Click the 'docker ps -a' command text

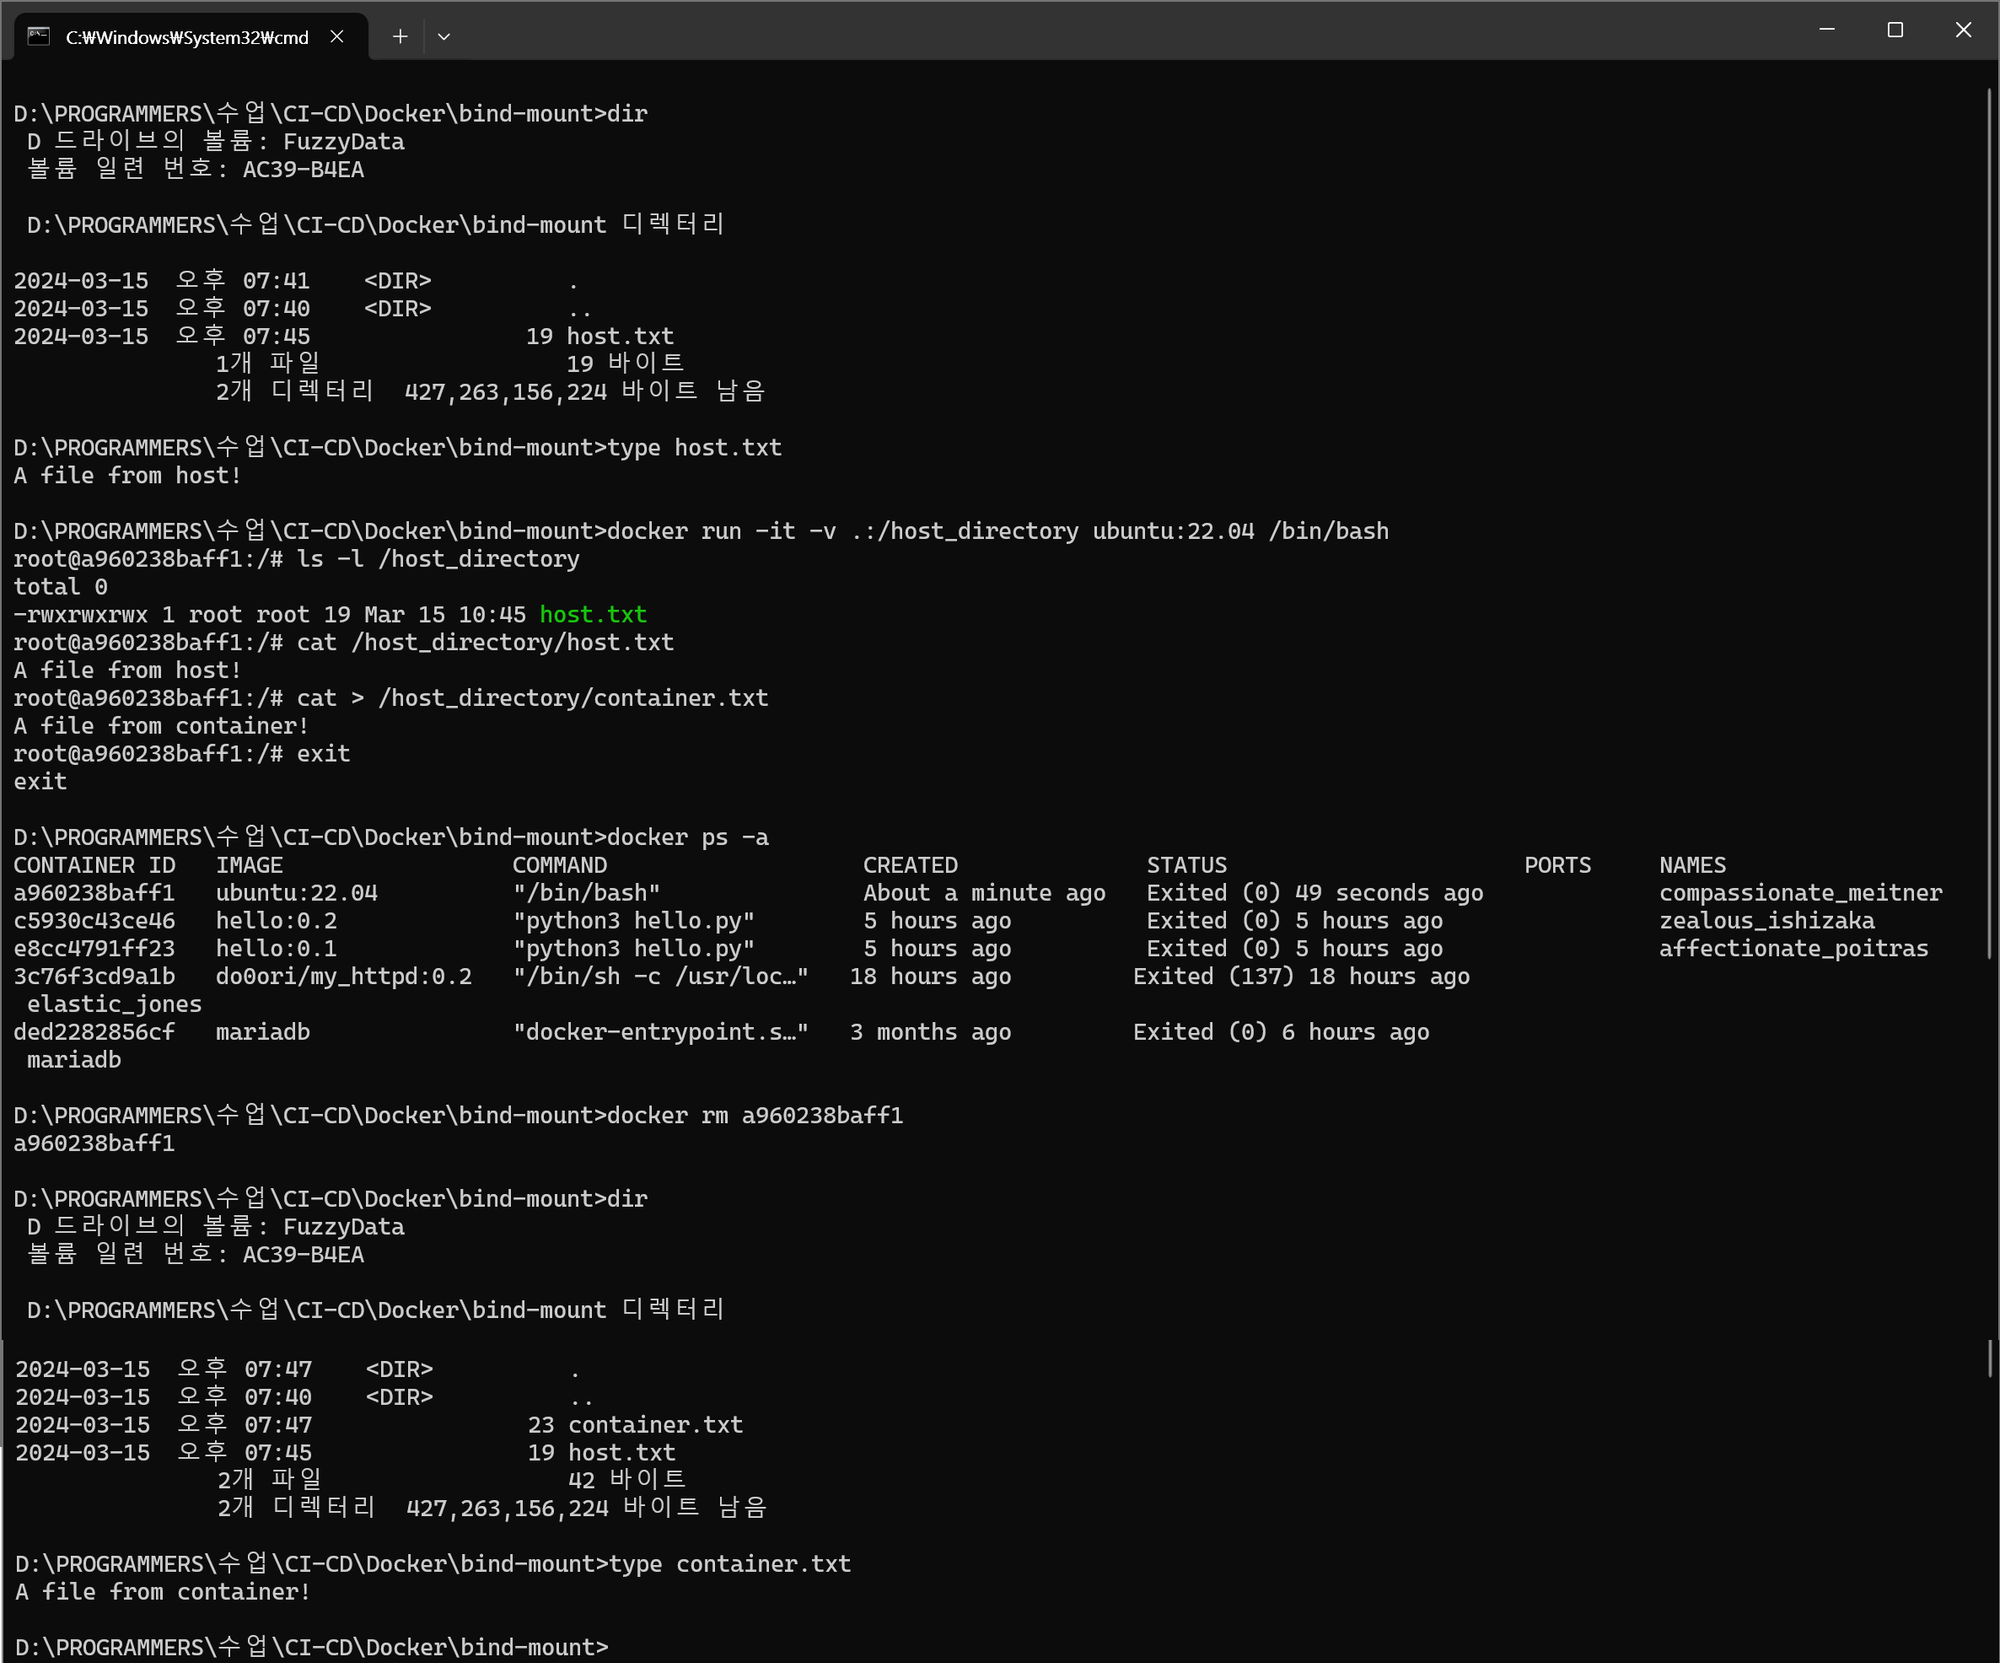688,837
